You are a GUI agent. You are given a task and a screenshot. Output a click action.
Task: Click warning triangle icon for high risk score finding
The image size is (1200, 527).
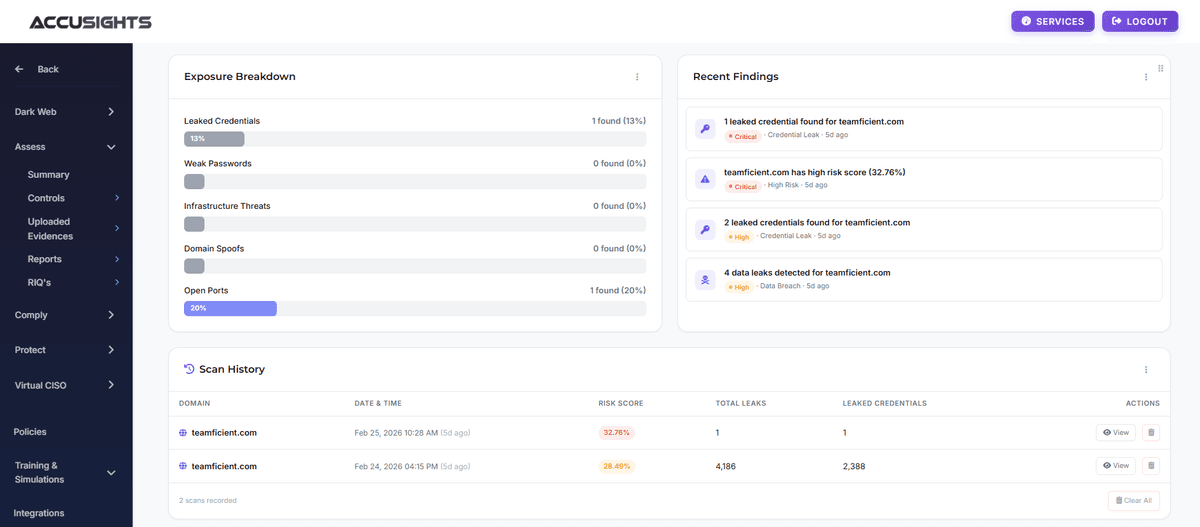(x=705, y=179)
